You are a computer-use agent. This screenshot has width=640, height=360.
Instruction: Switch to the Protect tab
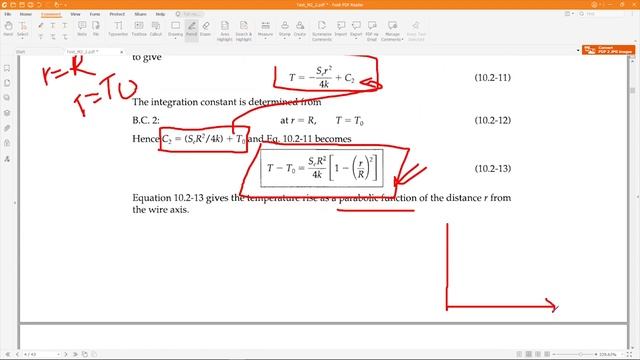[x=117, y=14]
